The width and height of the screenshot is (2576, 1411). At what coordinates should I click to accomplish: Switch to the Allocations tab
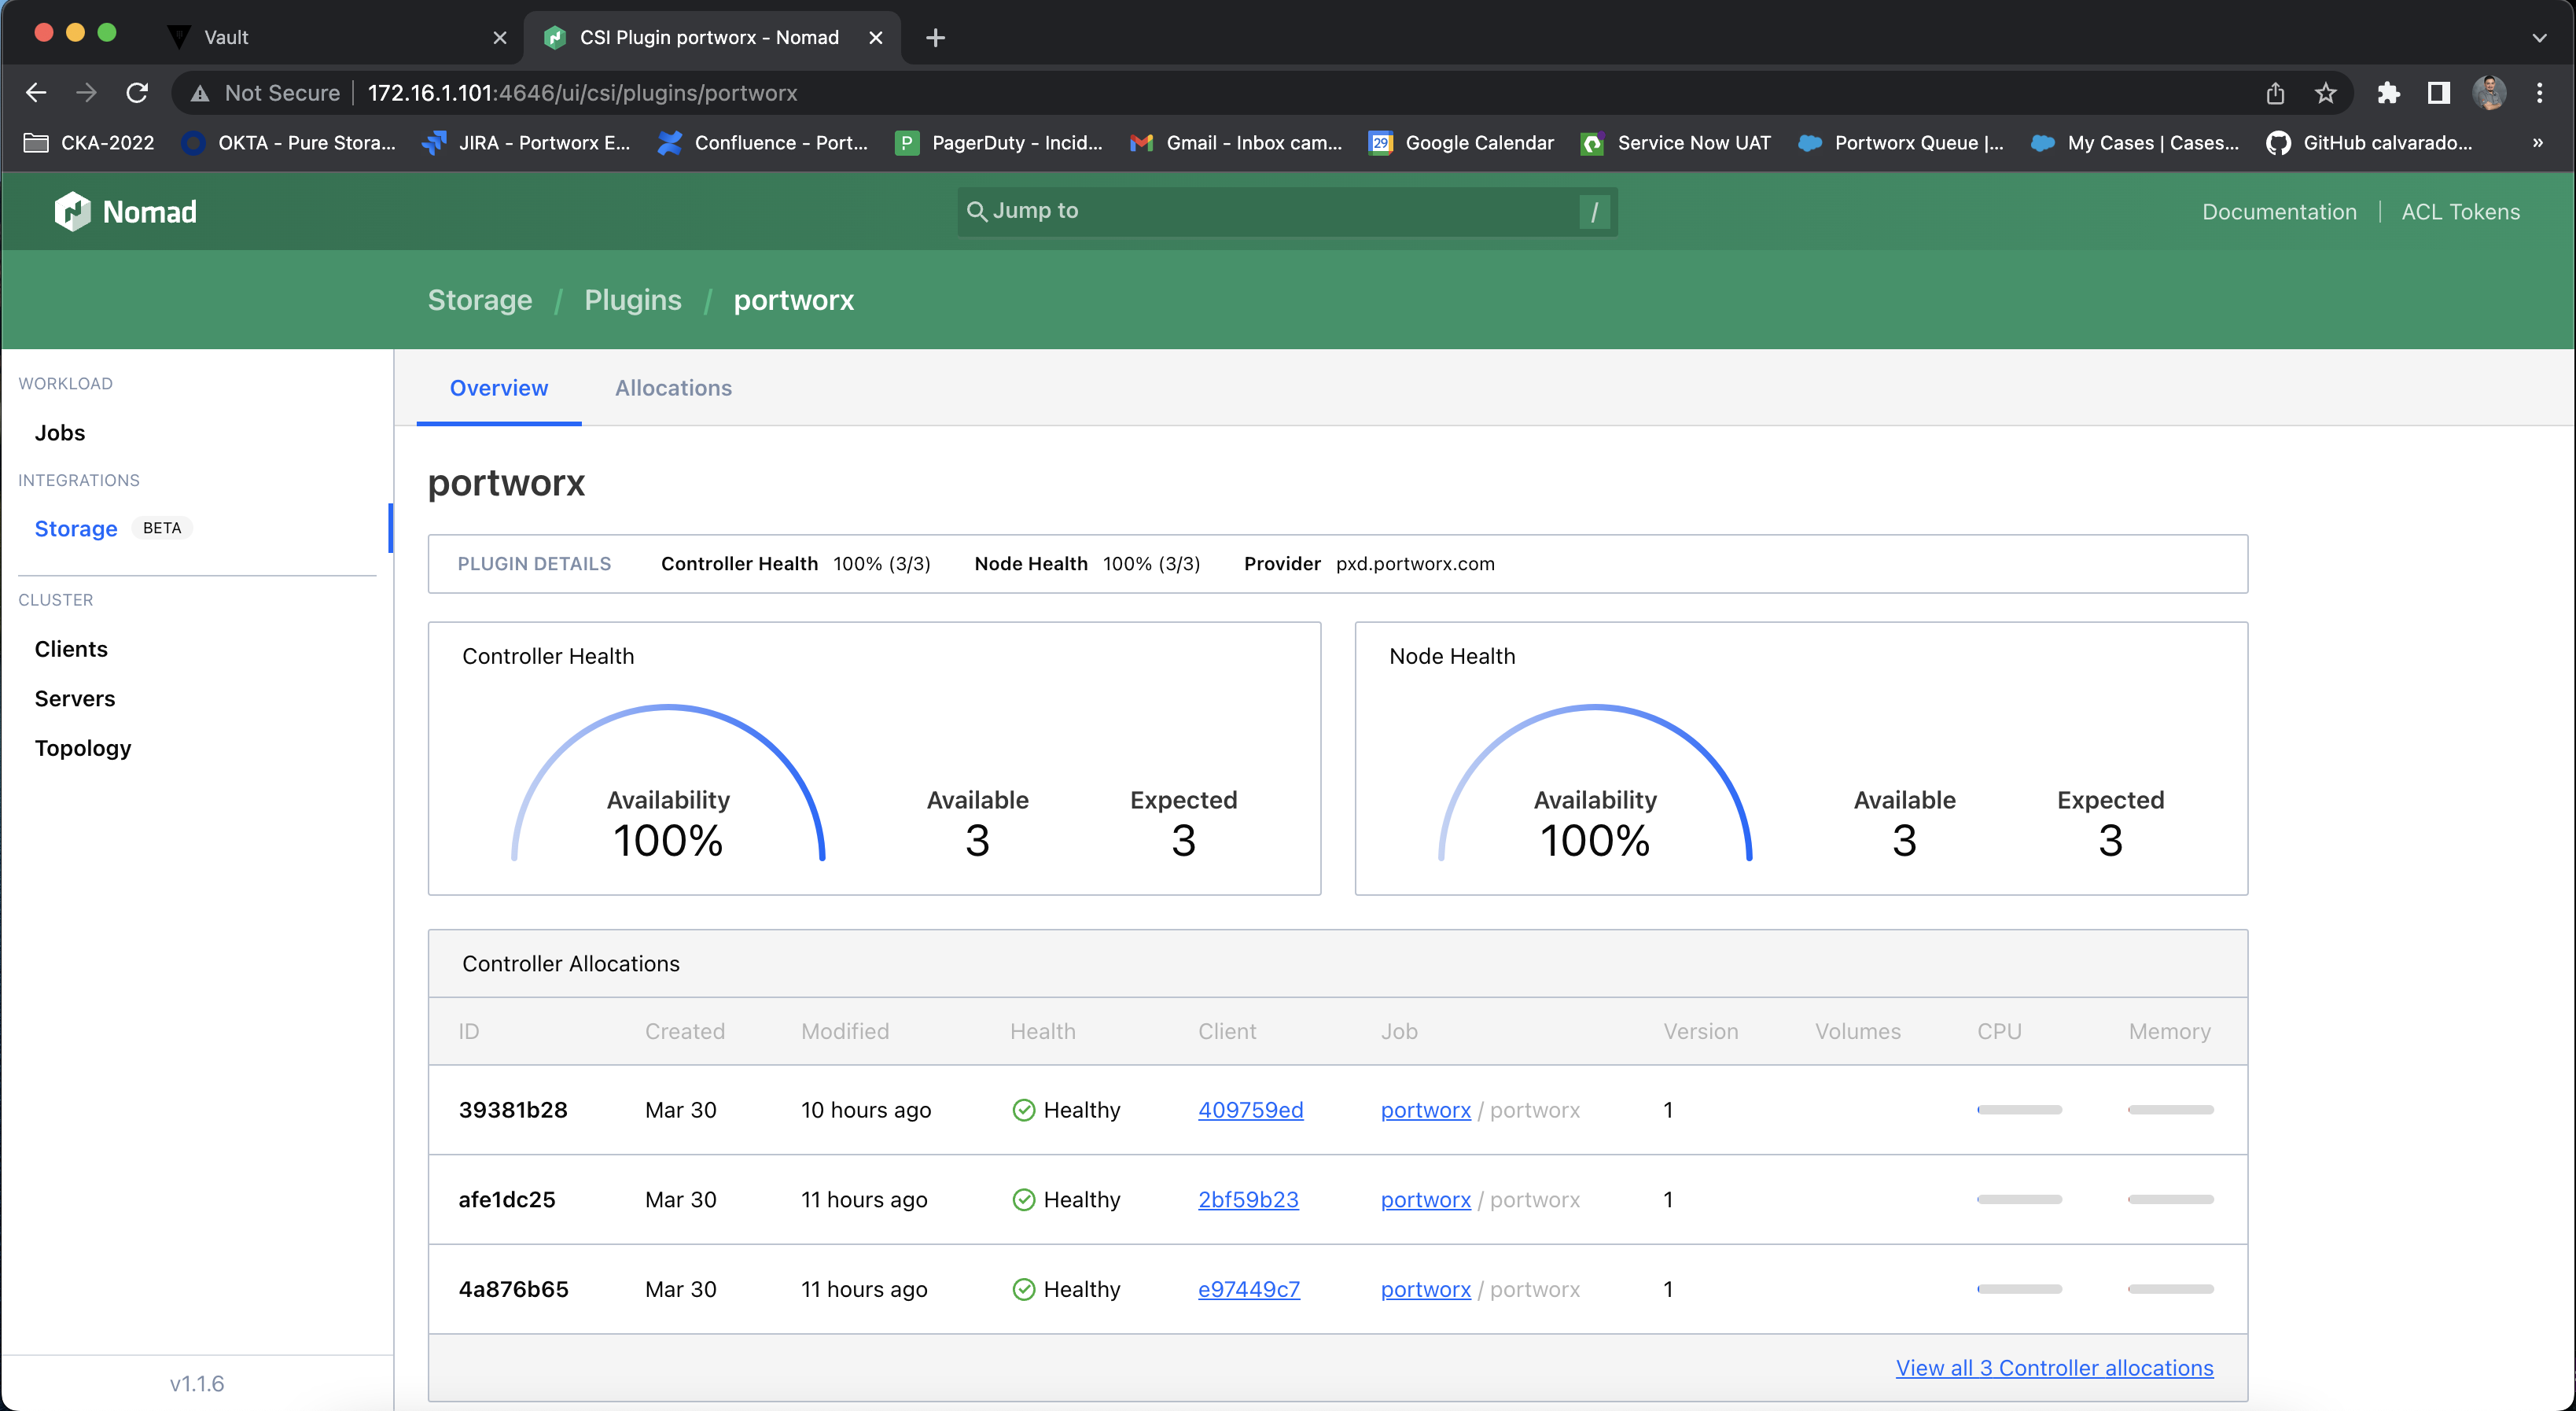point(673,388)
